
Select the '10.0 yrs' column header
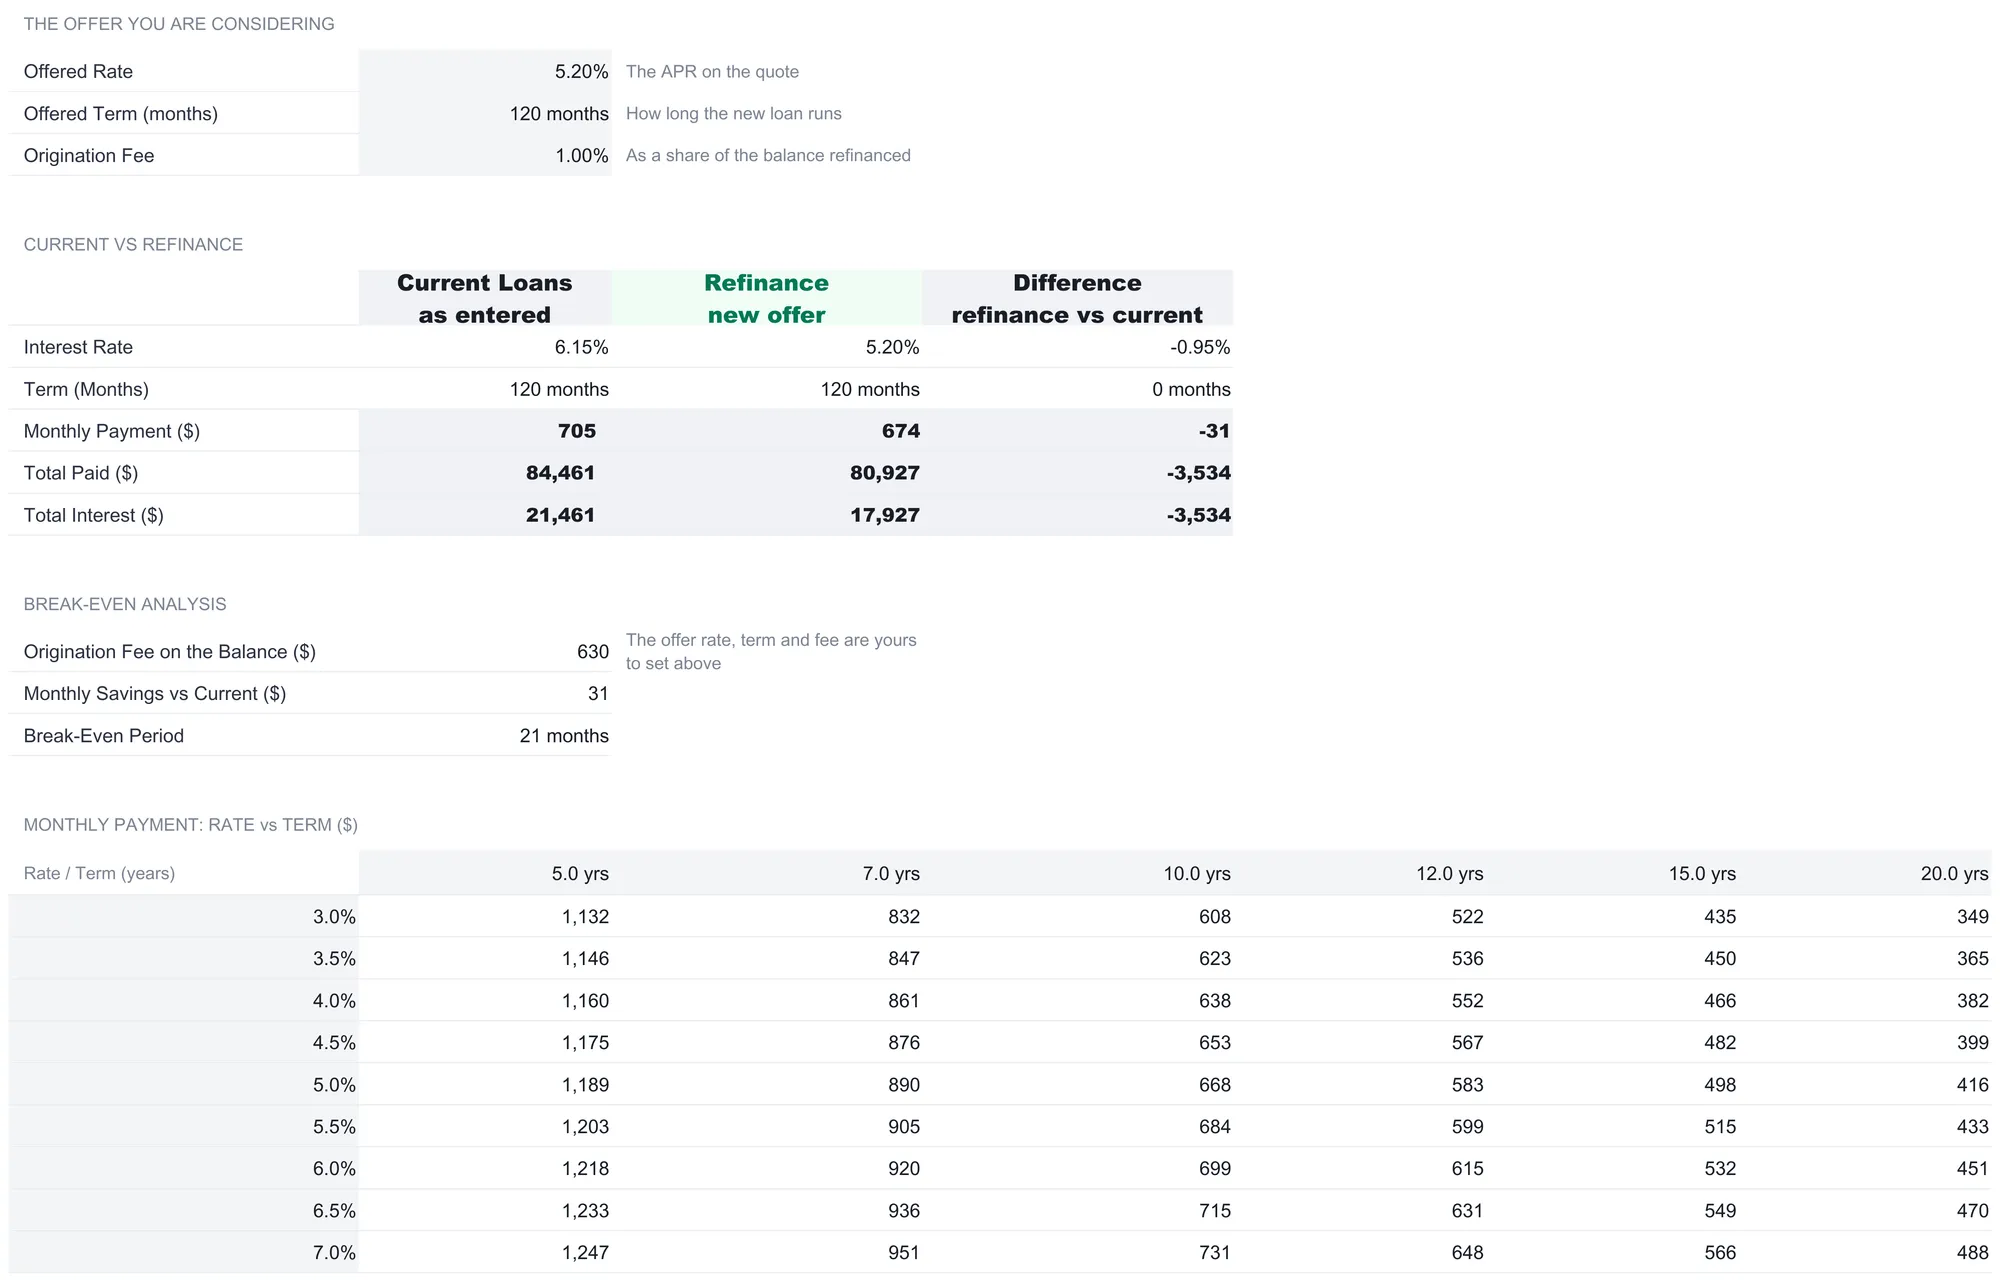pyautogui.click(x=1077, y=873)
